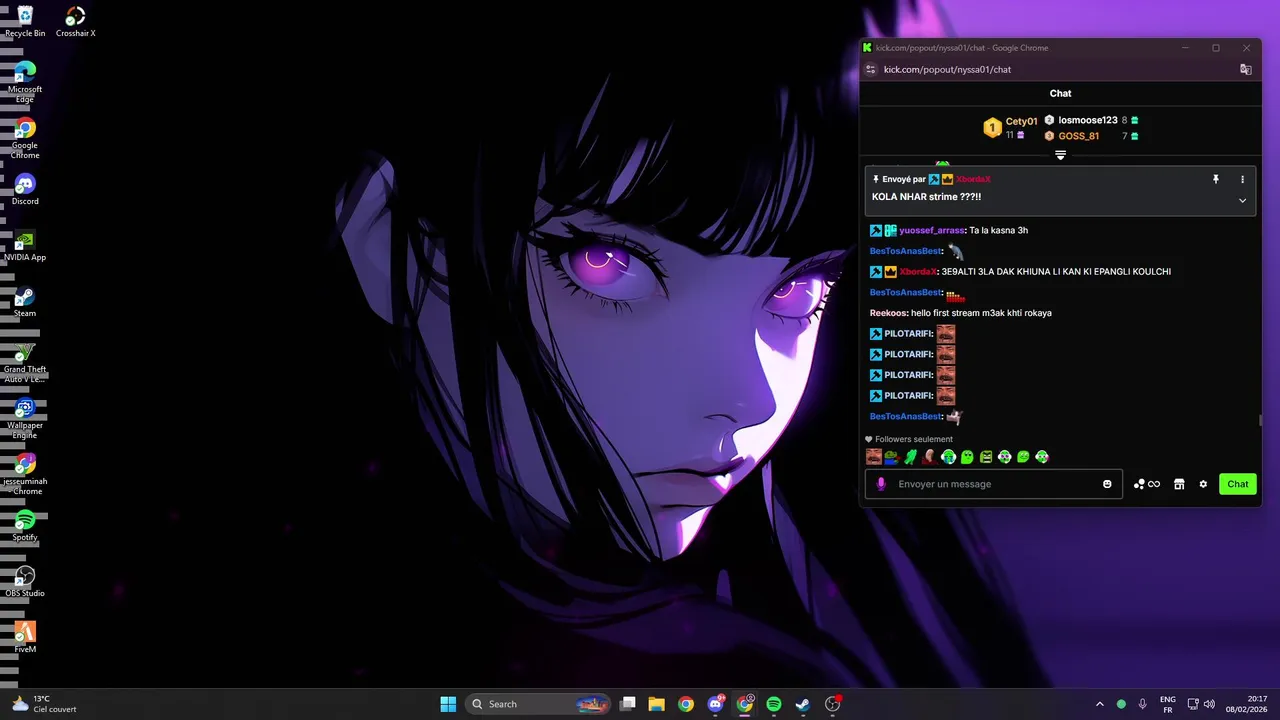Select the FiveM desktop shortcut

click(x=25, y=637)
